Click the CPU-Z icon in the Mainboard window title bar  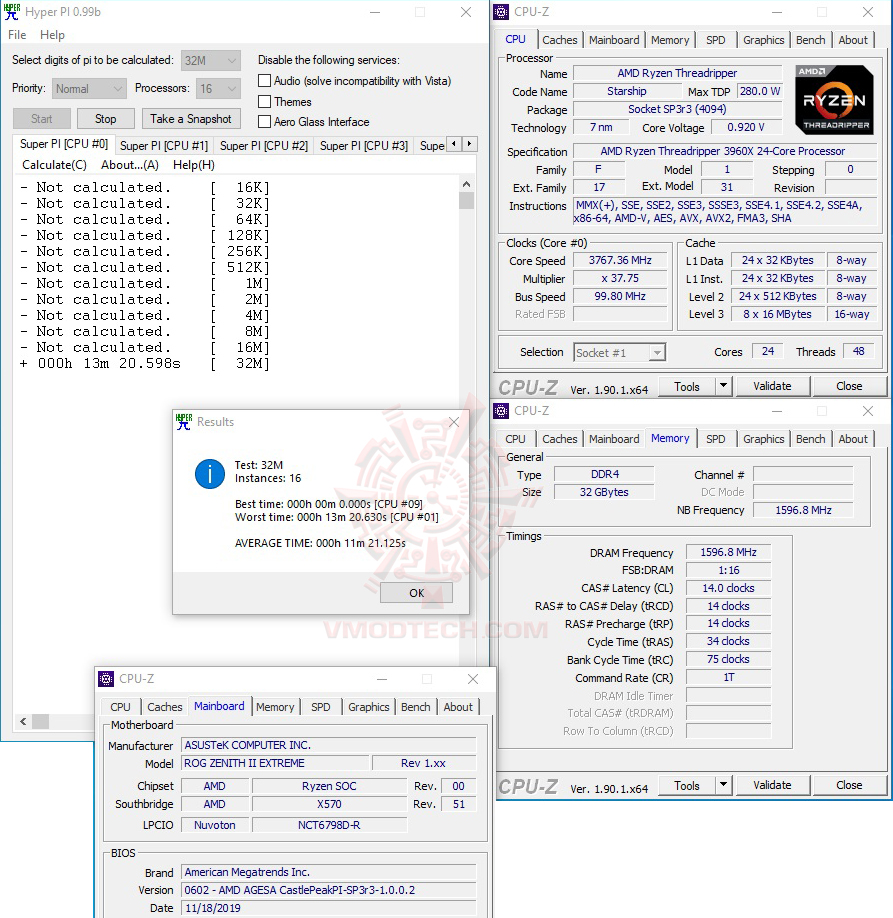[x=106, y=679]
